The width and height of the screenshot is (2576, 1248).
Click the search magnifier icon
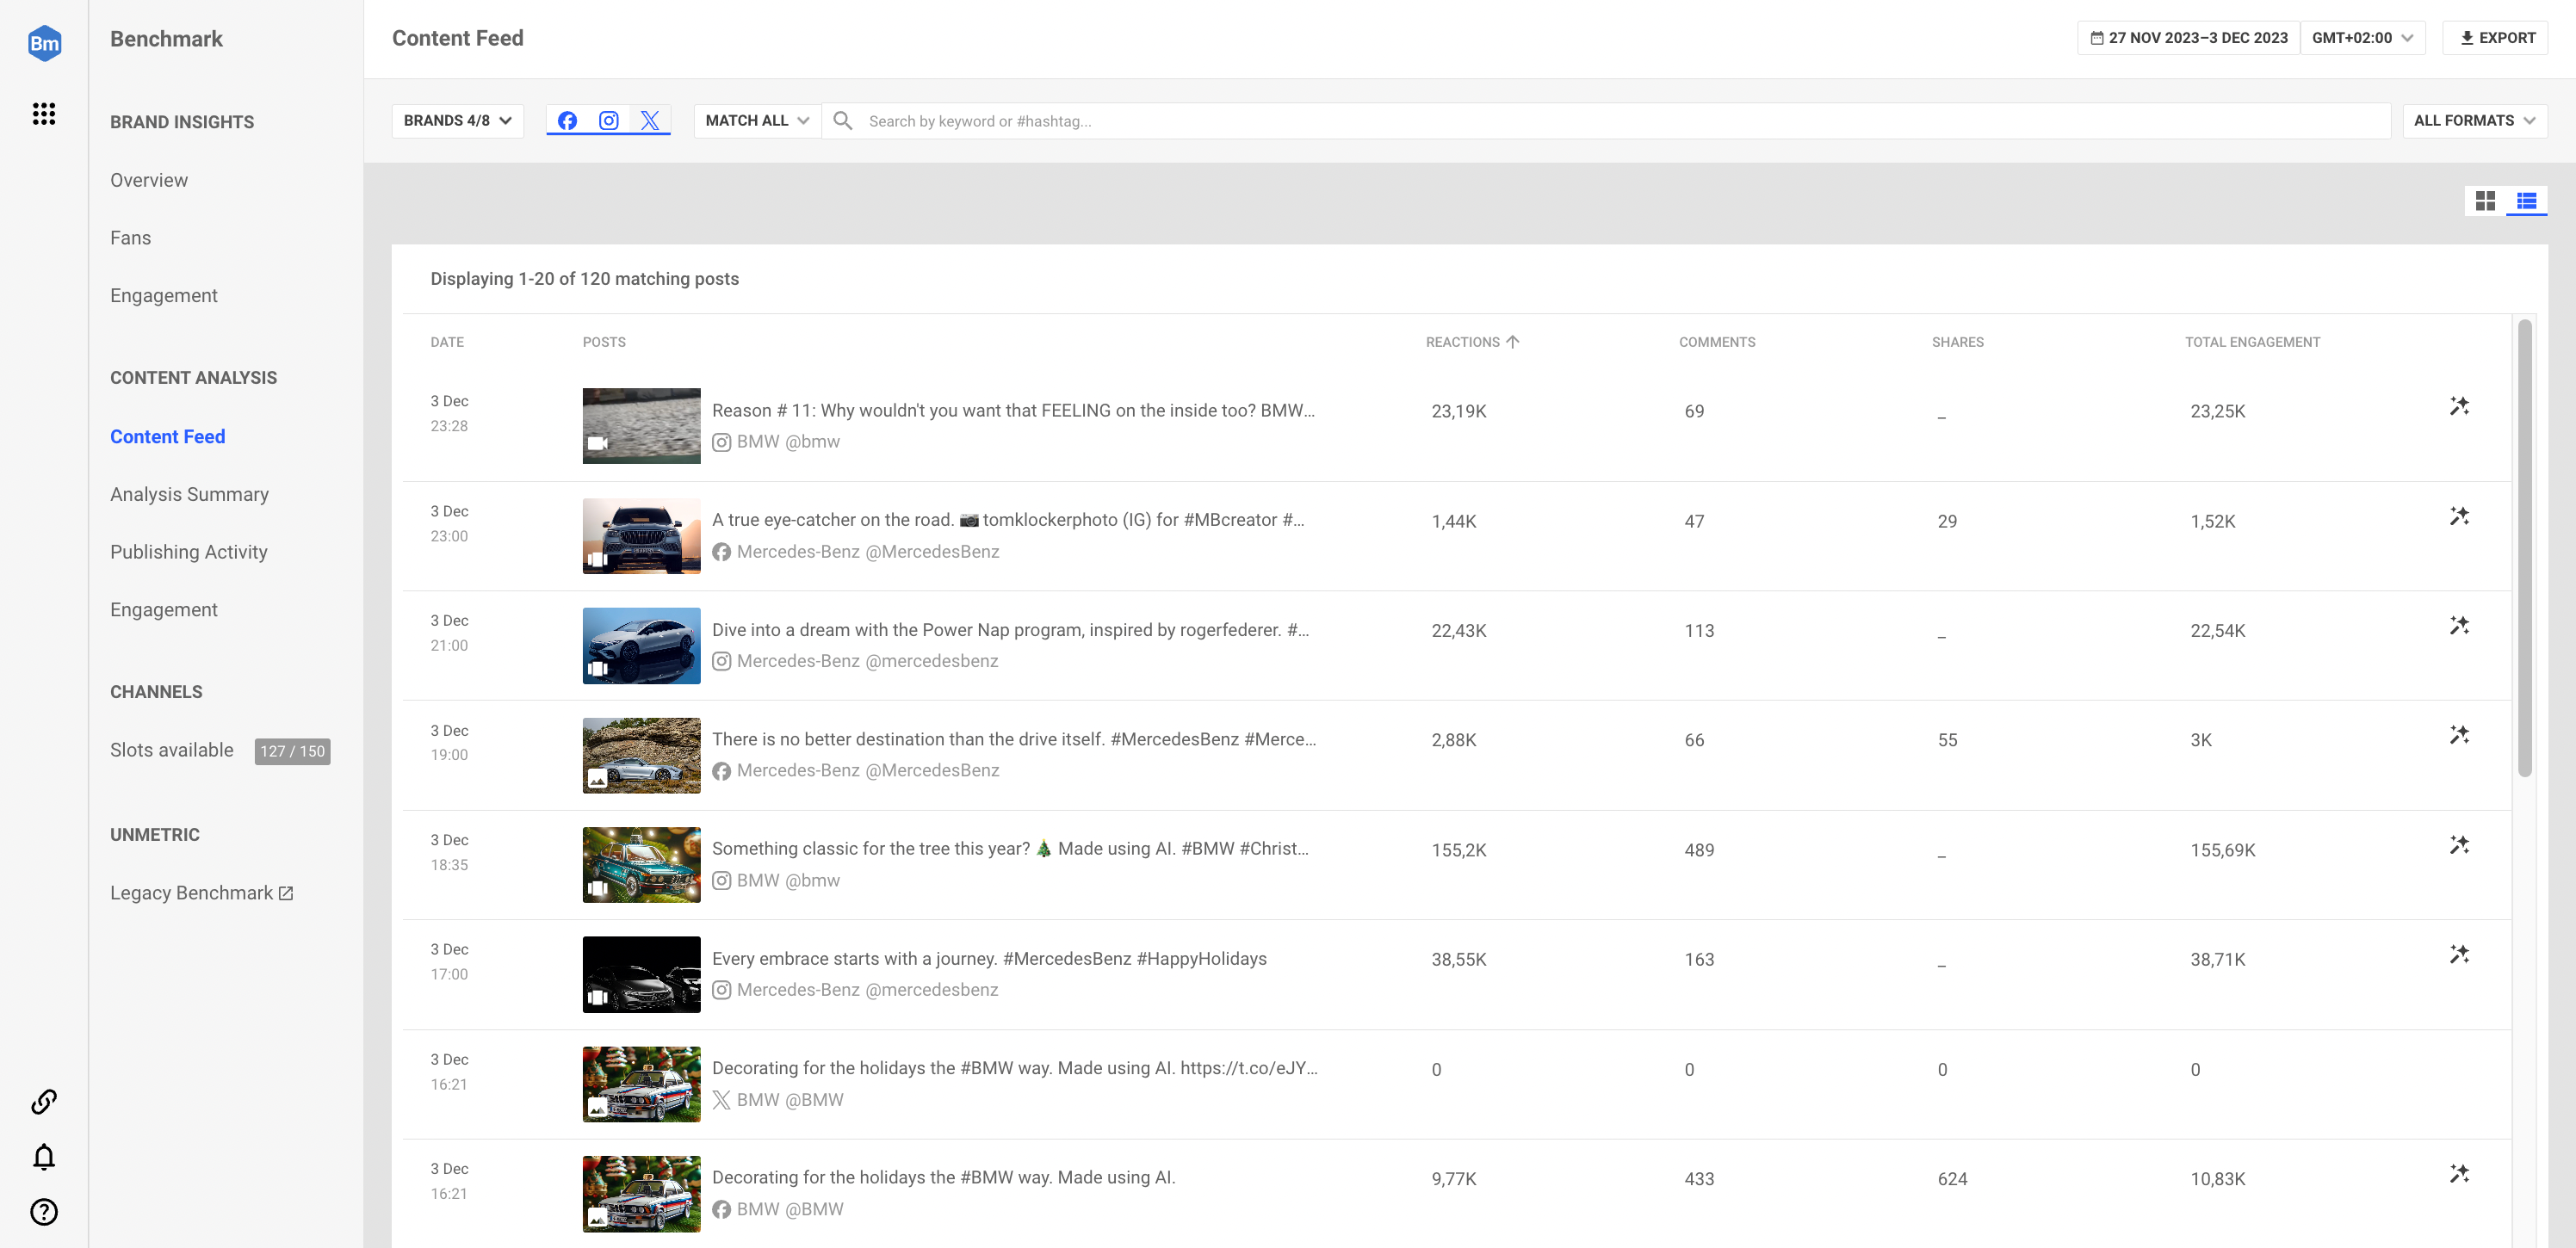(843, 121)
